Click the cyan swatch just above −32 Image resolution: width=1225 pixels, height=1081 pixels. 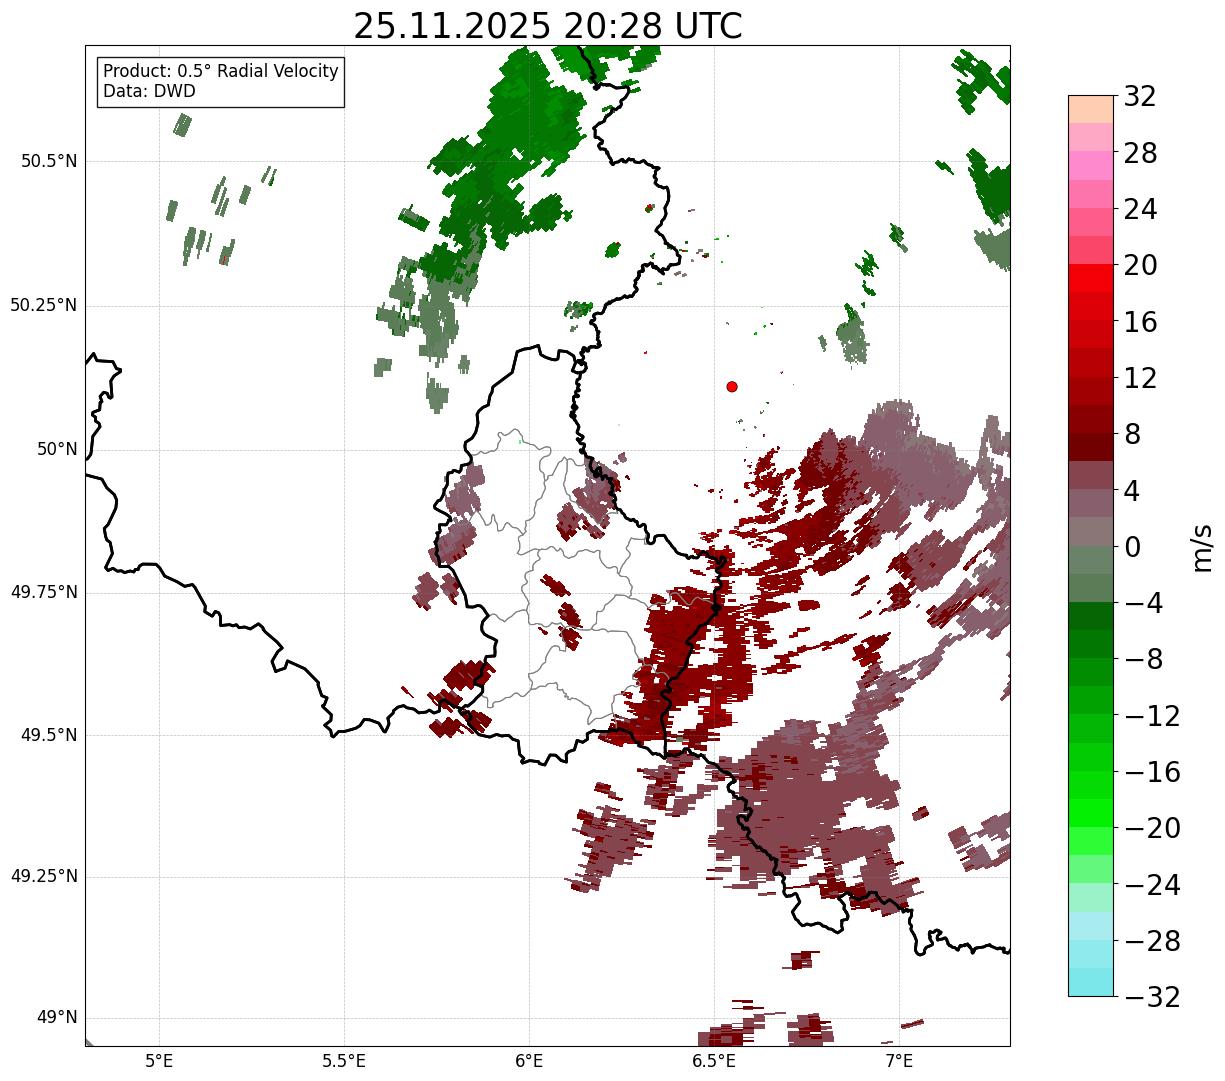(x=1091, y=983)
